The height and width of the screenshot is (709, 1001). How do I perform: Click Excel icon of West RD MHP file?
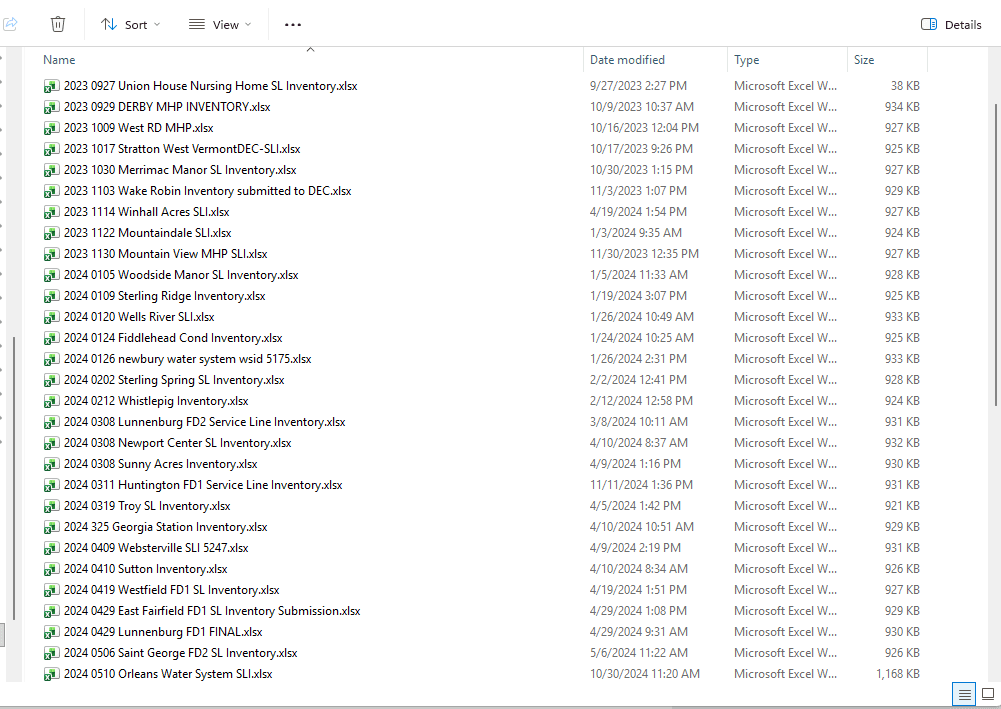[51, 128]
